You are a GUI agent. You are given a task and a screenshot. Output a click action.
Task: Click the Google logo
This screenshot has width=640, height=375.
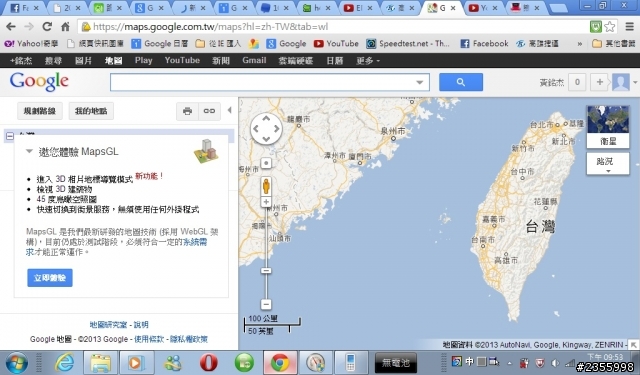pos(39,81)
